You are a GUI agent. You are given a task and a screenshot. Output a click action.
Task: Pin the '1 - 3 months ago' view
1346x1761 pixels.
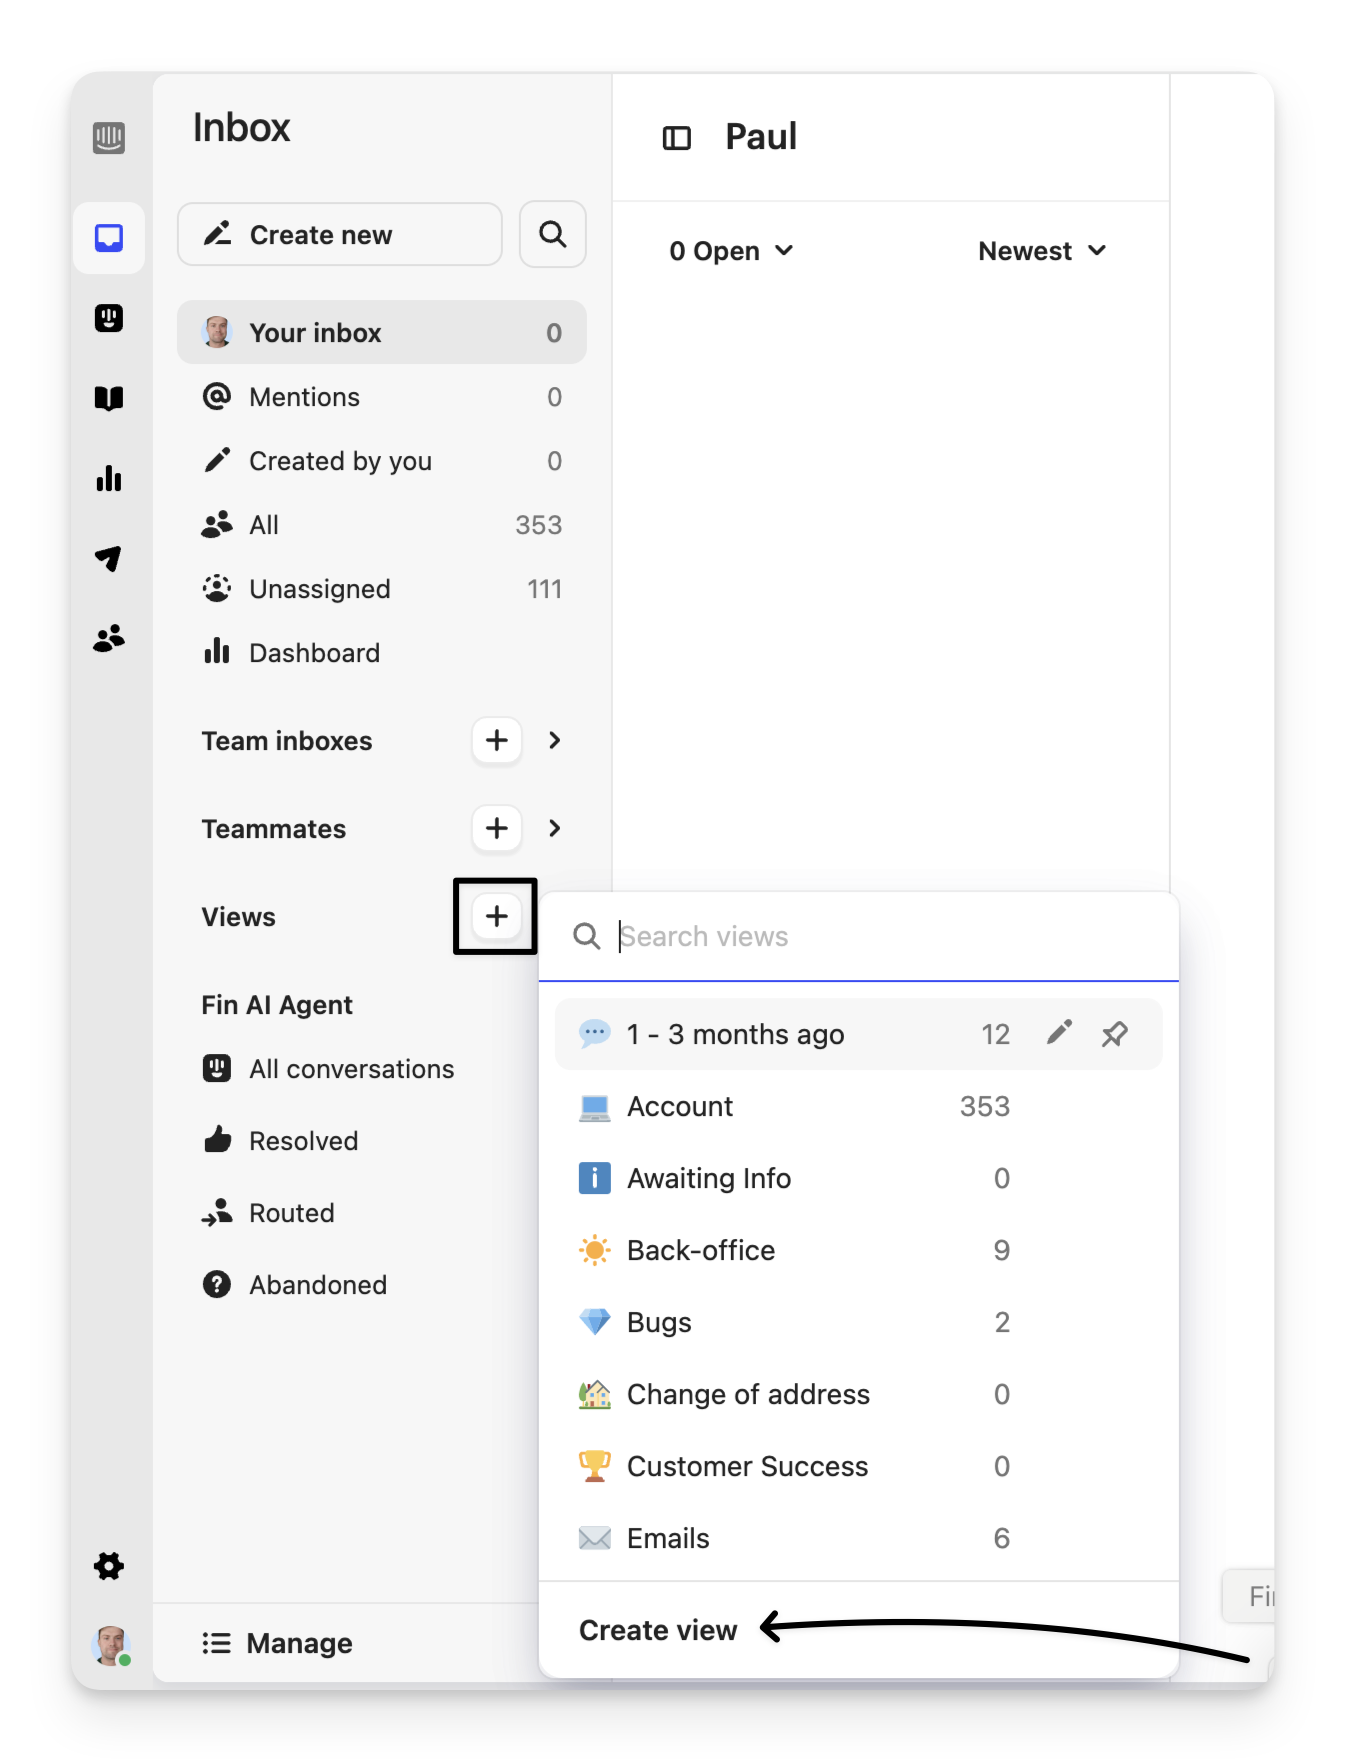coord(1114,1034)
